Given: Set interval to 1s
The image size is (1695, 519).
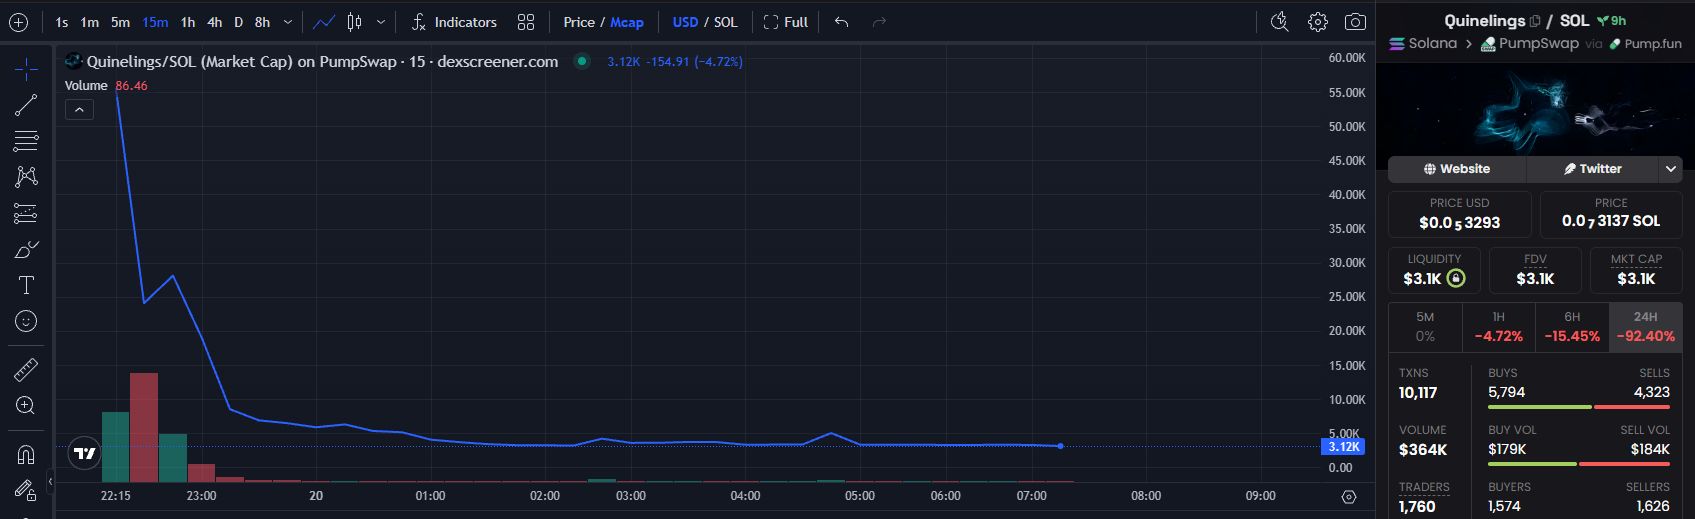Looking at the screenshot, I should (x=62, y=22).
